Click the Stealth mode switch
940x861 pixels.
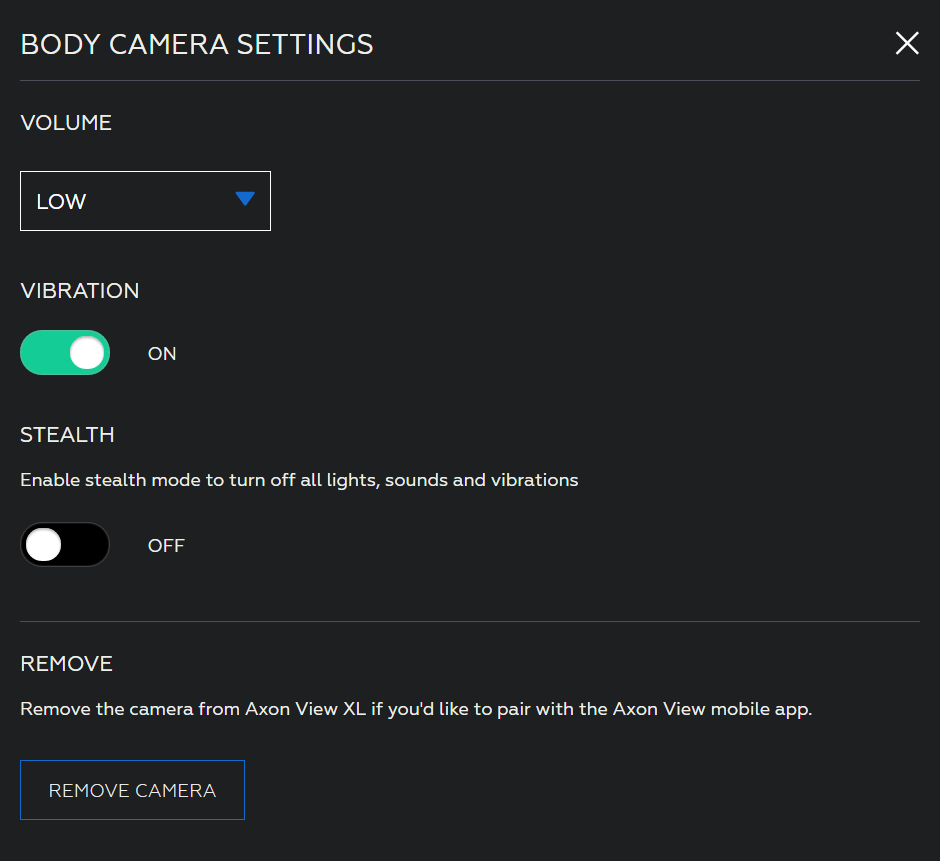[65, 544]
